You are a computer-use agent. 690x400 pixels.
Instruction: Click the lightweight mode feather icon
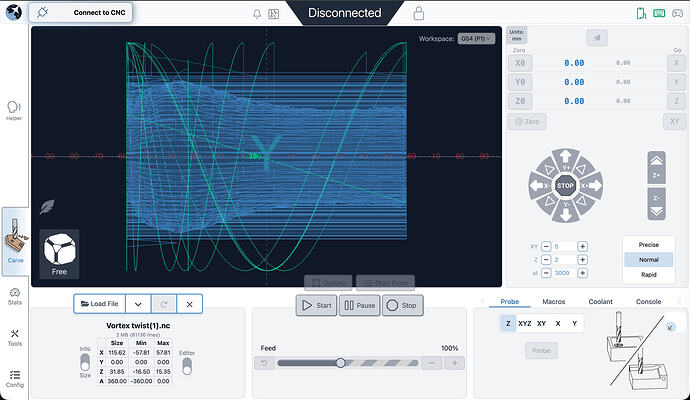coord(47,206)
